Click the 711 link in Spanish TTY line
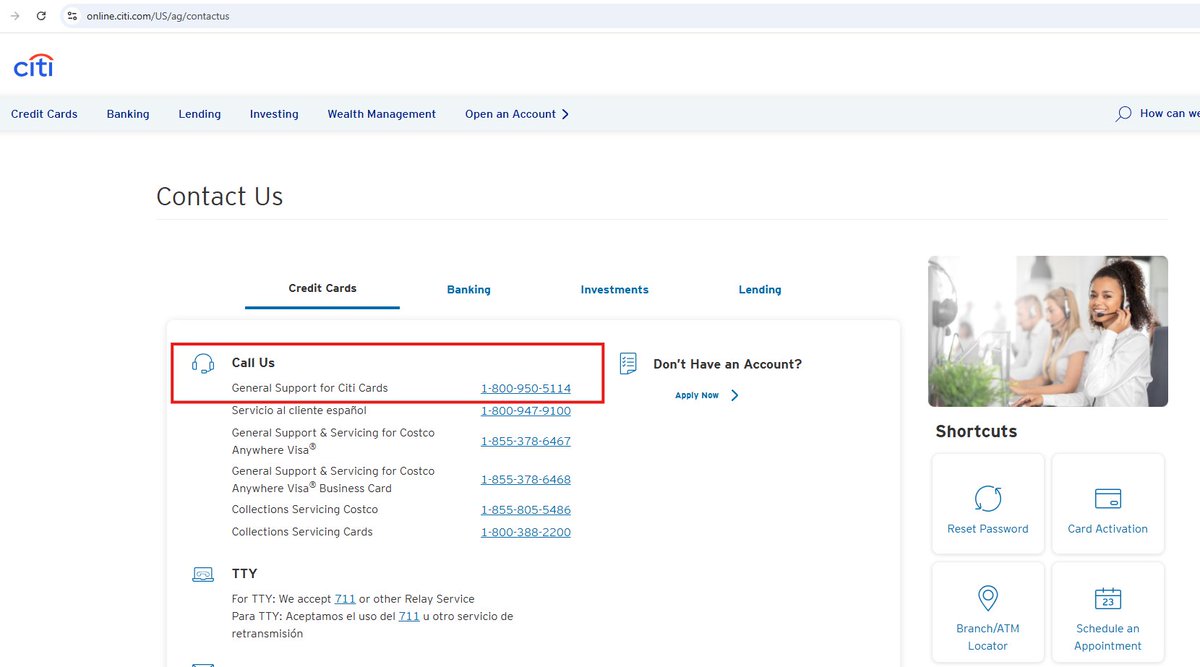Screen dimensions: 1200x667 click(409, 616)
